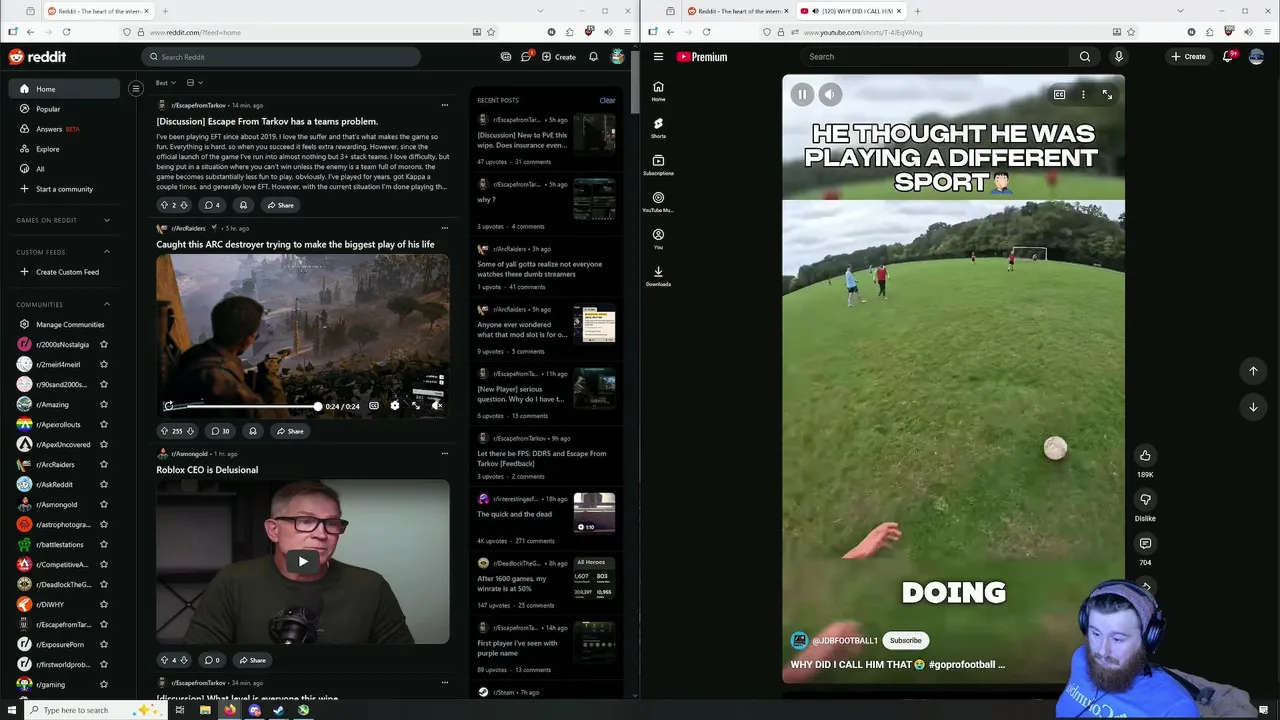Open YouTube Subscriptions in sidebar
This screenshot has height=720, width=1280.
[x=658, y=165]
